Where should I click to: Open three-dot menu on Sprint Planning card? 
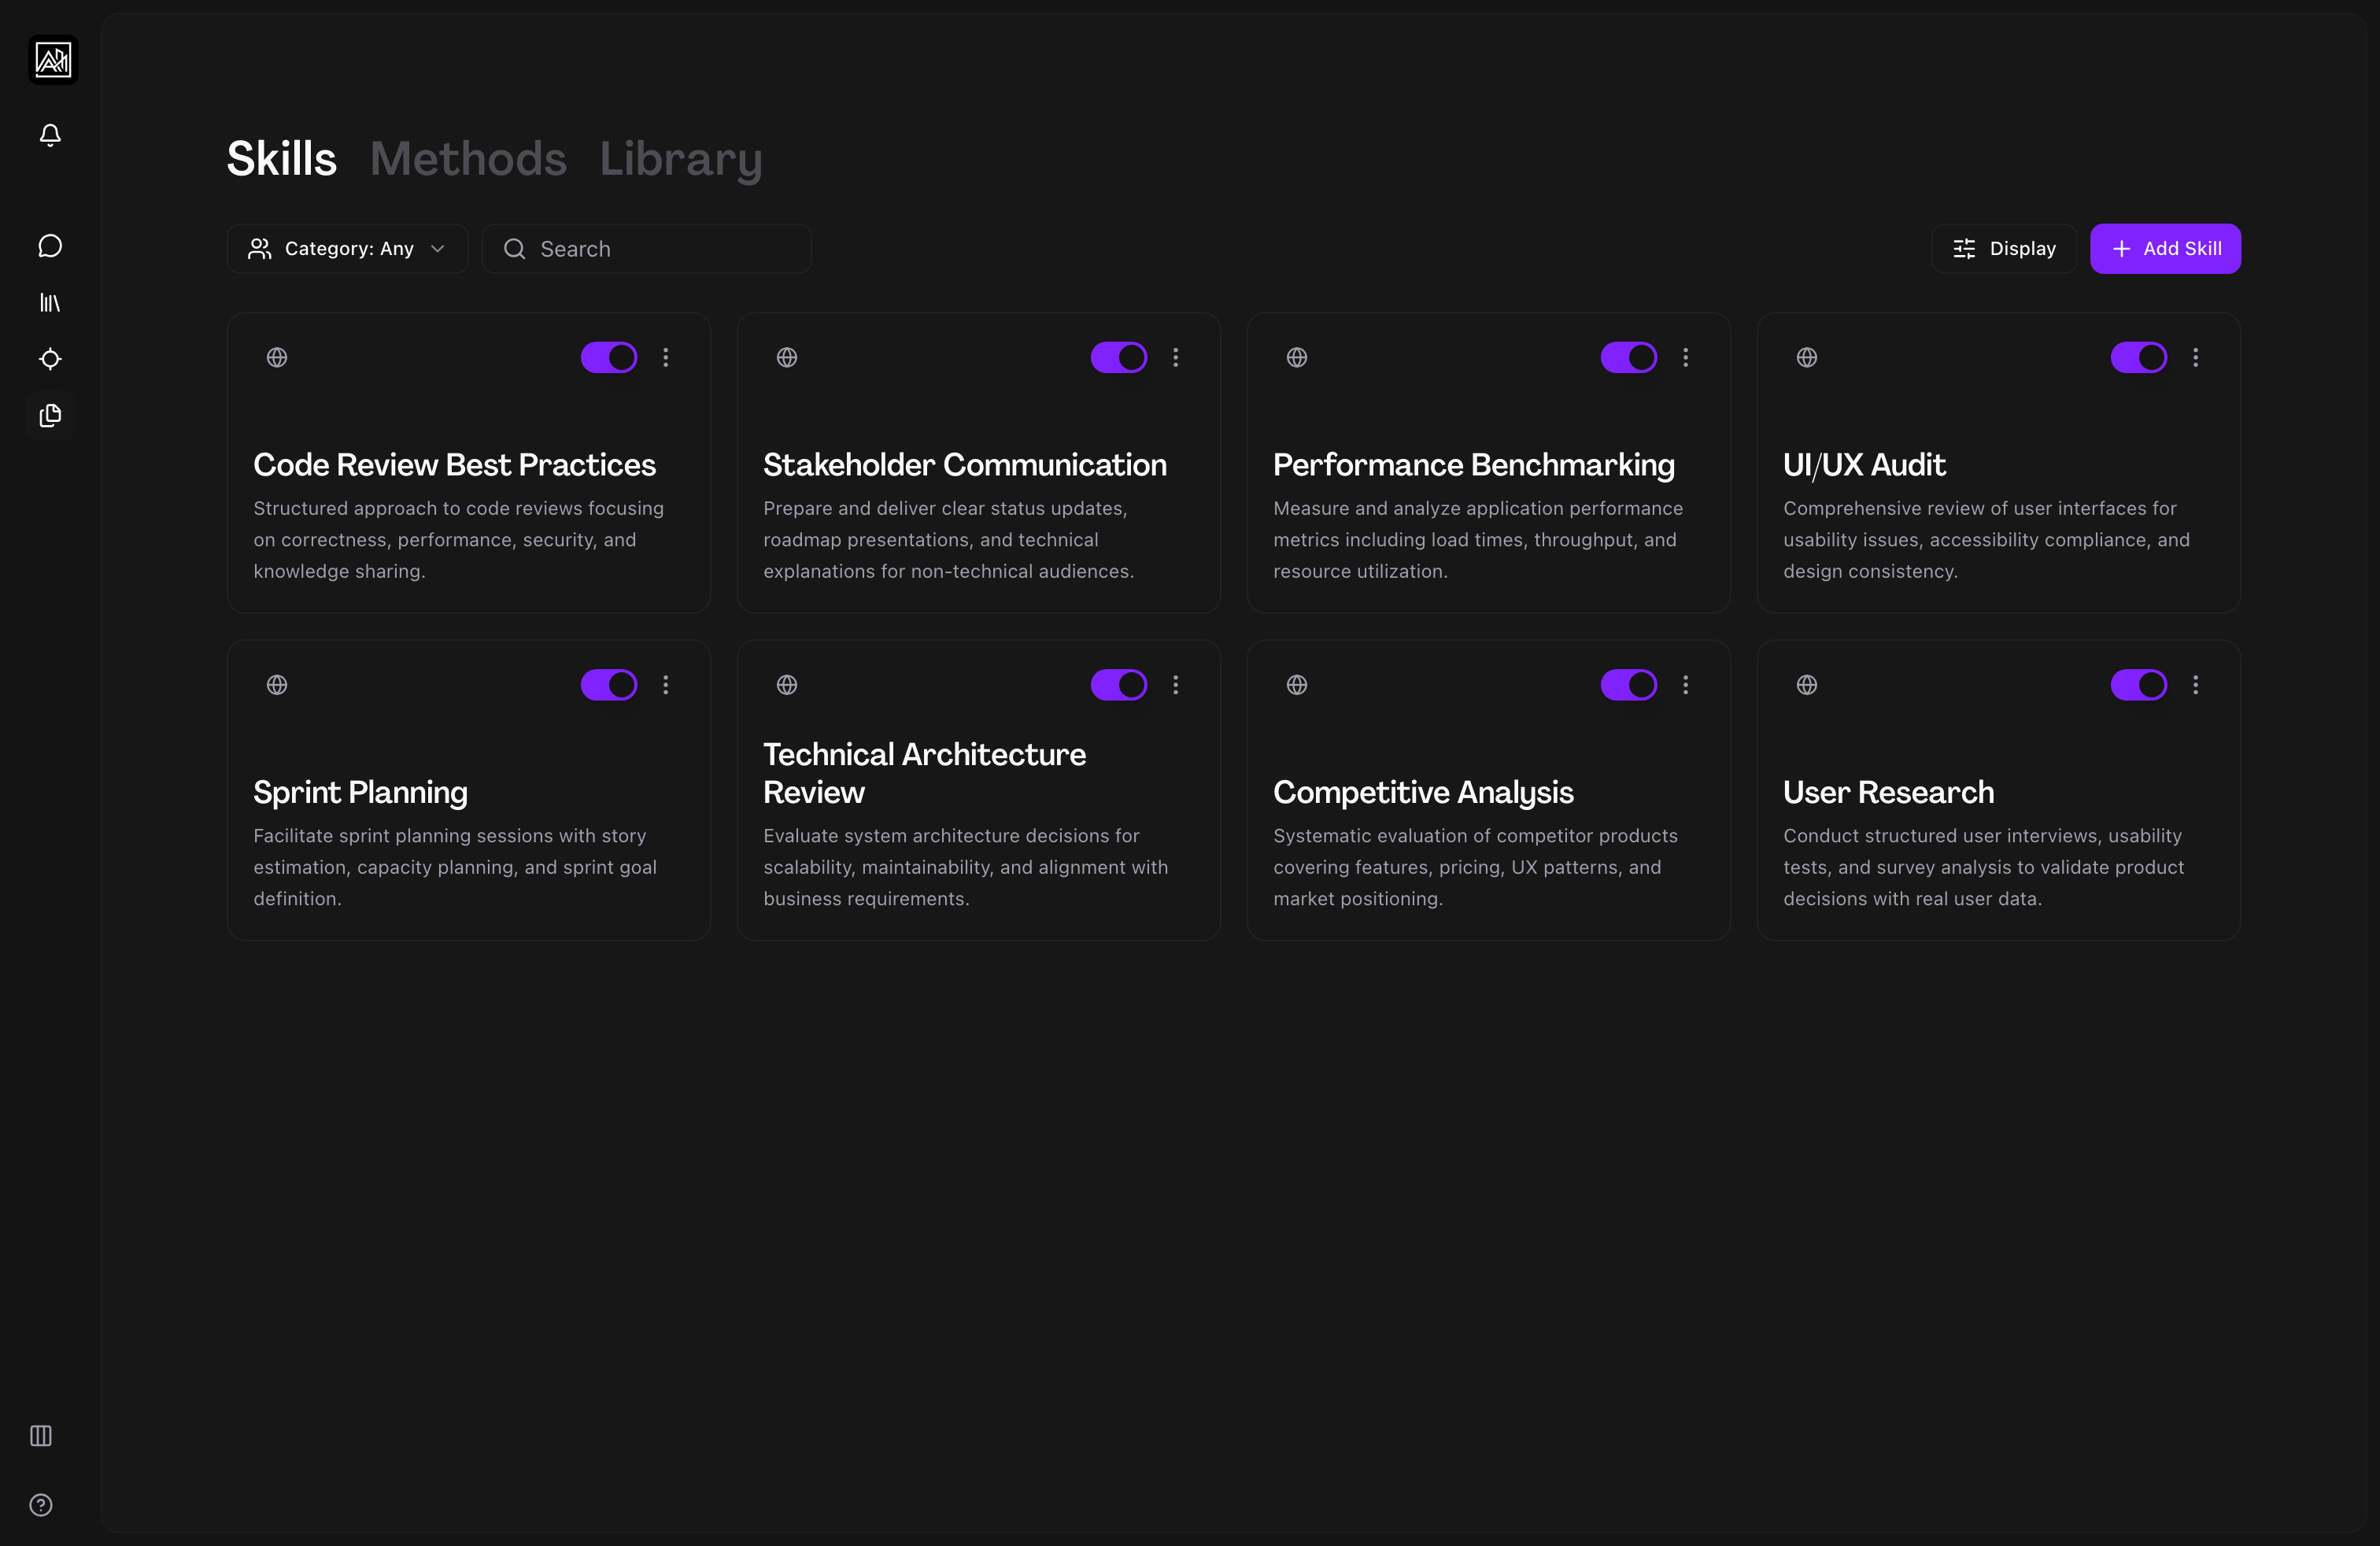click(x=666, y=685)
